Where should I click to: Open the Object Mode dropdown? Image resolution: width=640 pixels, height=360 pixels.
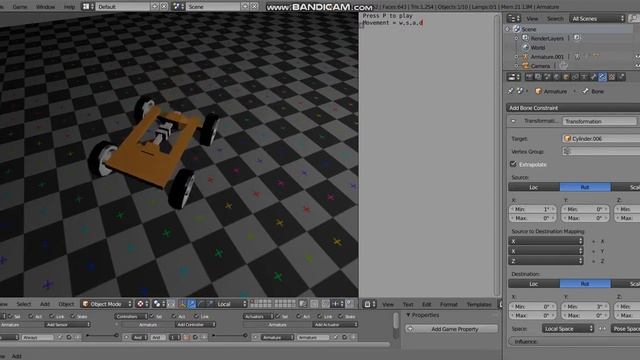click(107, 304)
